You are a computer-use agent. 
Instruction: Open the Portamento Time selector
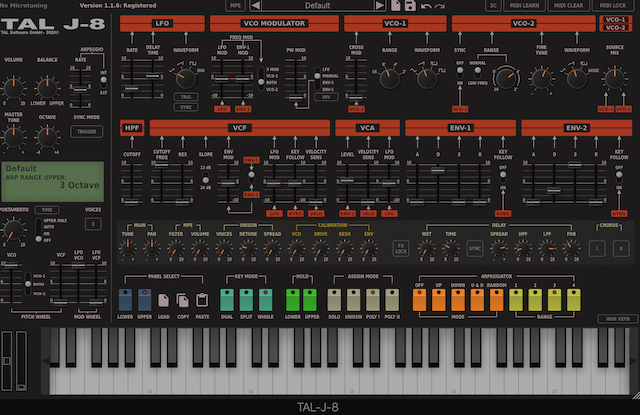point(47,210)
